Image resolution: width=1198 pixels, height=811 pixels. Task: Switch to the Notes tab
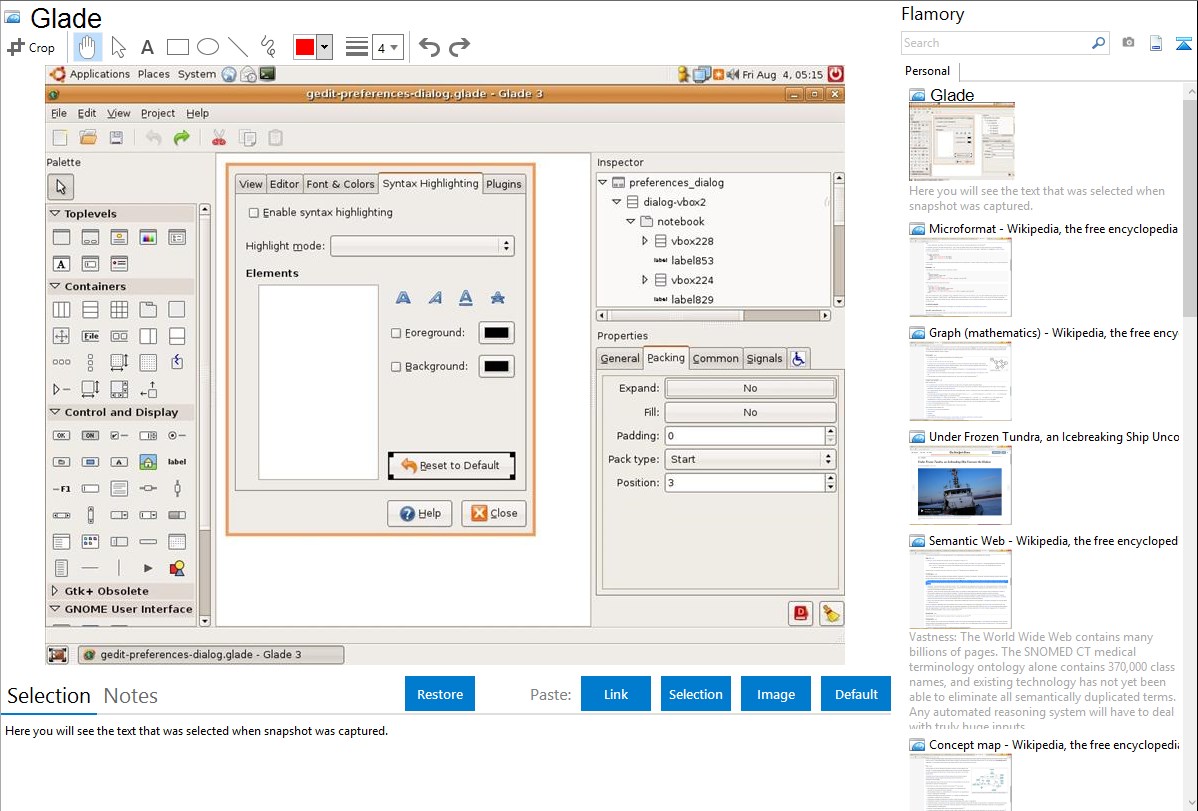tap(131, 696)
